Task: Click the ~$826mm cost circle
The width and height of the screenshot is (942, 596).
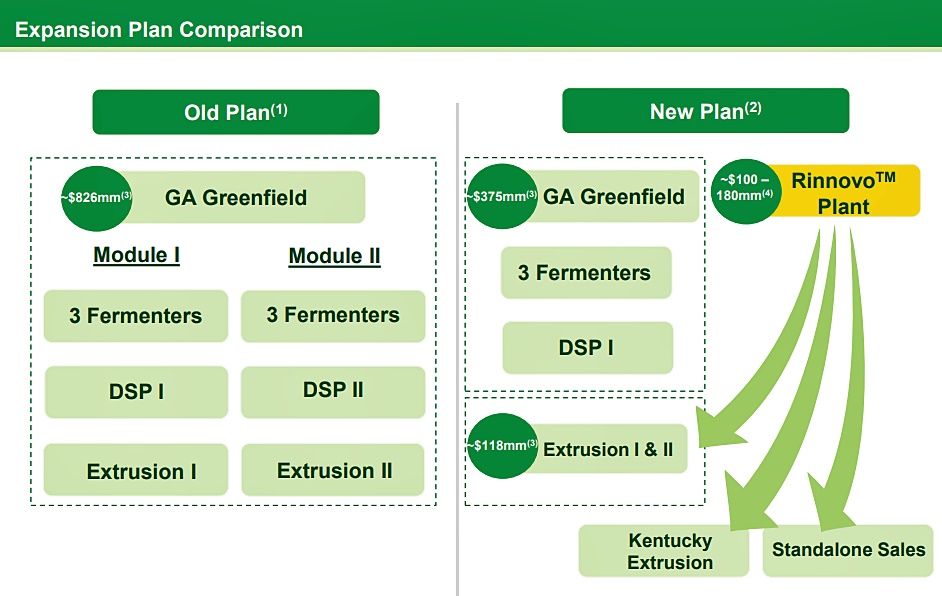Action: 96,198
